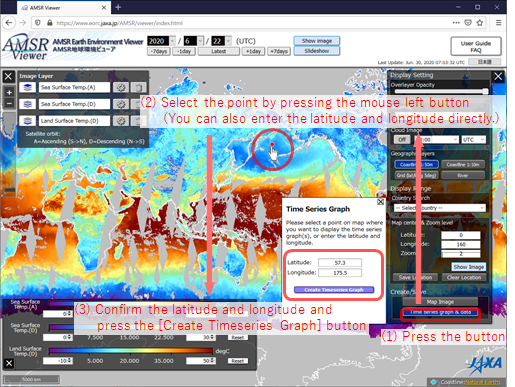Toggle Coastline 1:10m layer

463,164
